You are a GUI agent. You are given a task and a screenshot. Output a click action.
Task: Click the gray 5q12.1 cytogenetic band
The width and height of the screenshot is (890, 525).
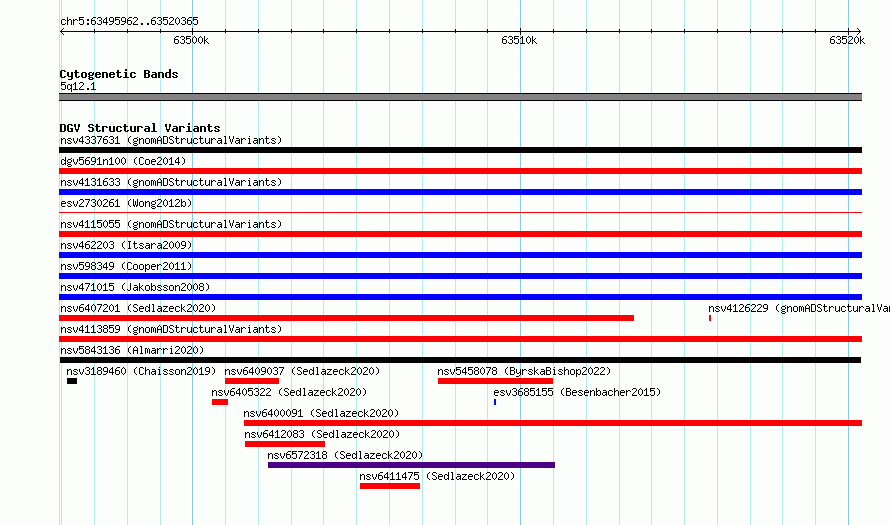(x=460, y=97)
